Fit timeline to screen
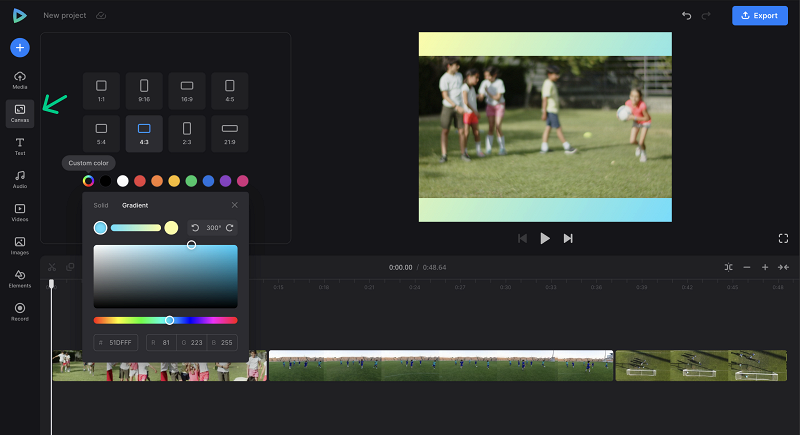Viewport: 800px width, 435px height. [783, 267]
